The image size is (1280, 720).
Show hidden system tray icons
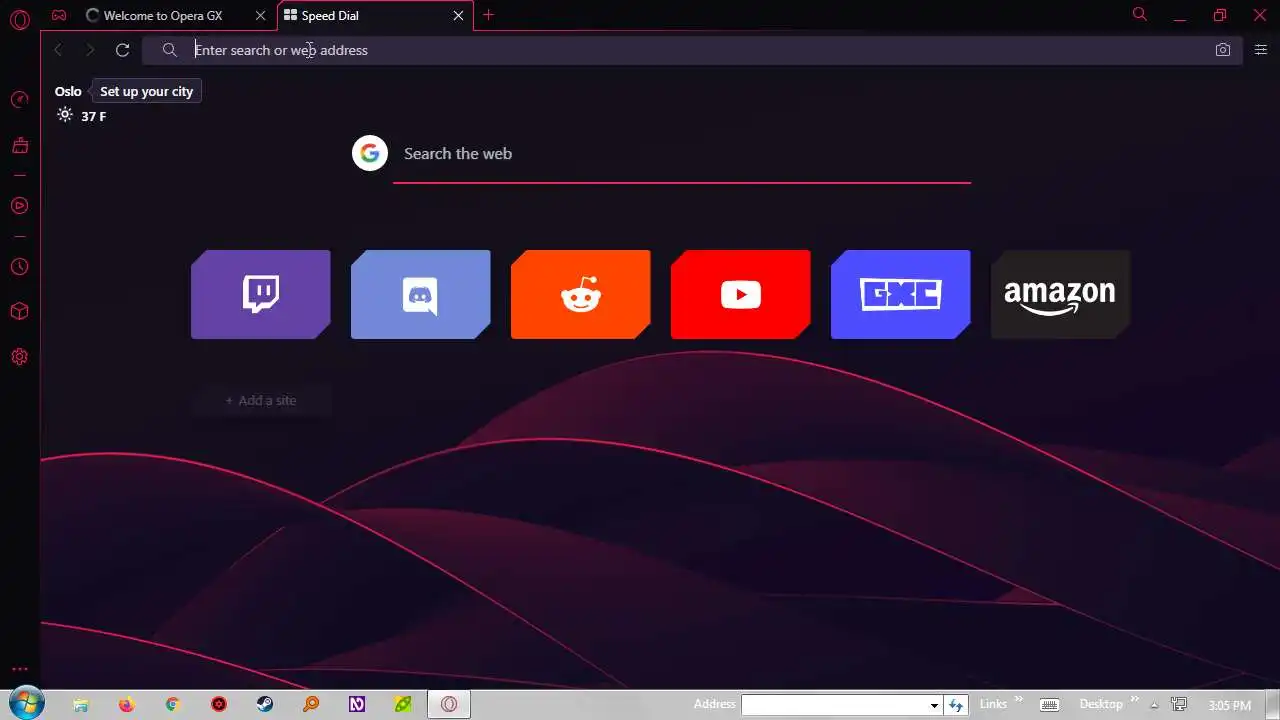tap(1154, 705)
